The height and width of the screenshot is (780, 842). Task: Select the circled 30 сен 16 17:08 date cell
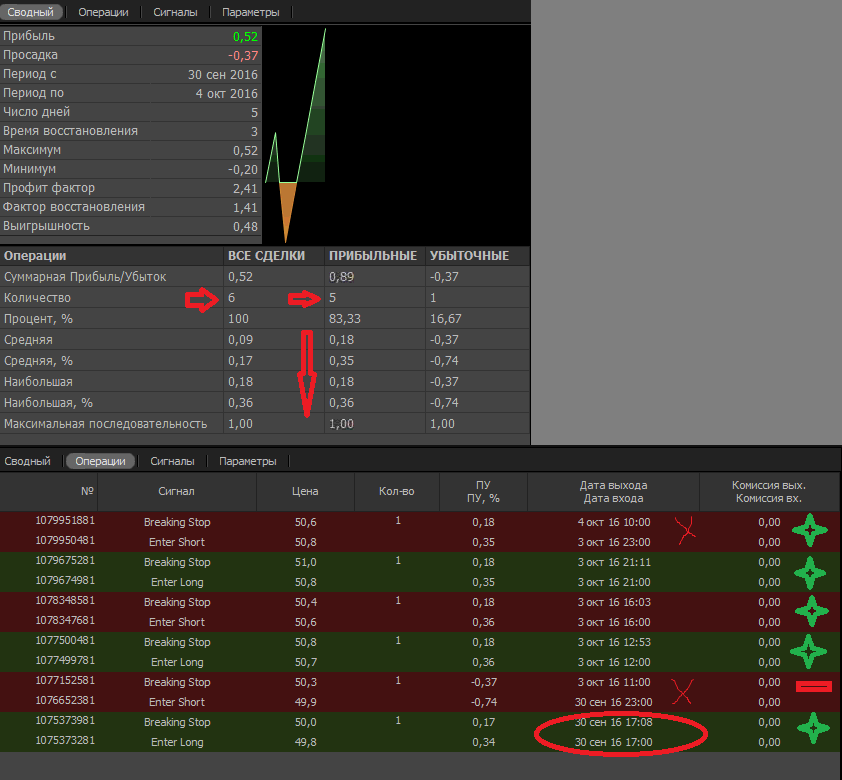(x=615, y=722)
